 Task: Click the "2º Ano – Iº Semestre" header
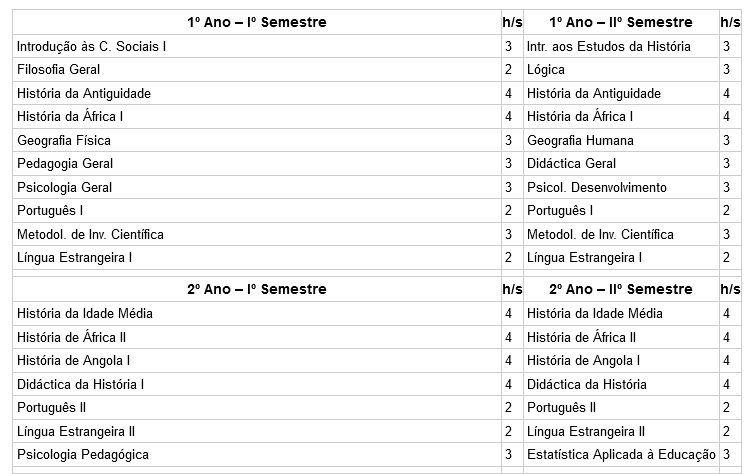(x=256, y=289)
